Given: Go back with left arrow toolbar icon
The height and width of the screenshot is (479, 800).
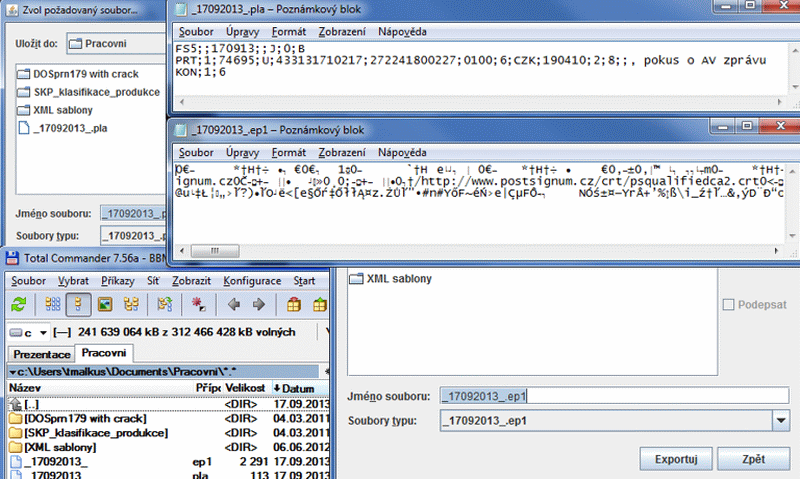Looking at the screenshot, I should point(234,305).
